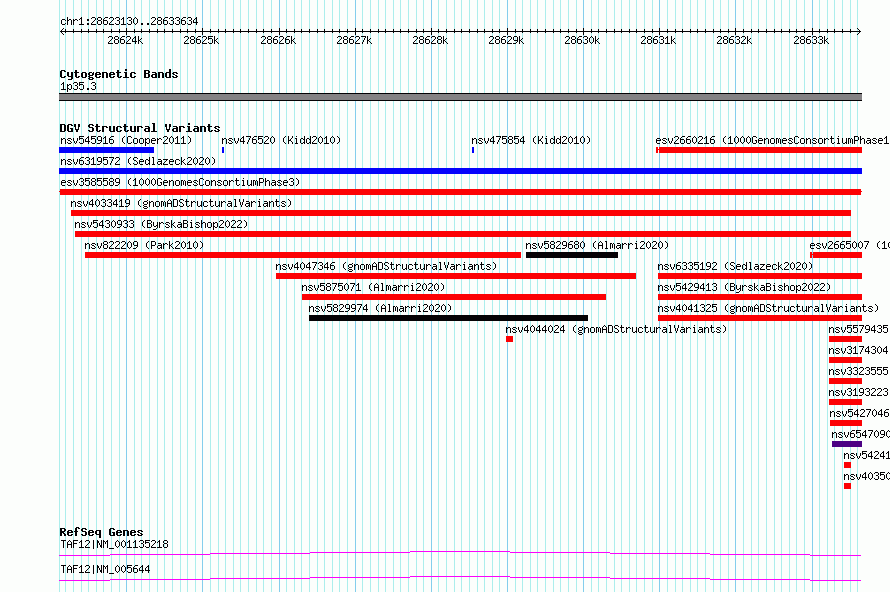Screen dimensions: 890x592
Task: Open the nsv4044024 gnomADStructuralVariants label
Action: 616,329
